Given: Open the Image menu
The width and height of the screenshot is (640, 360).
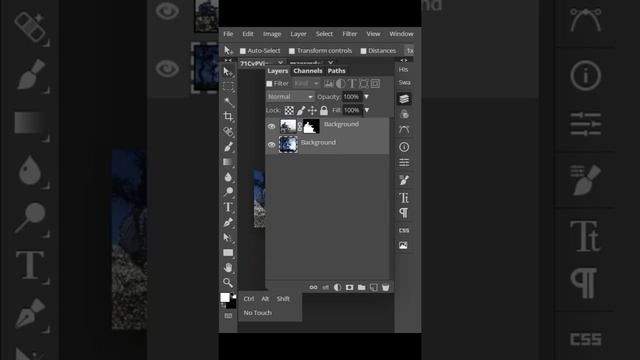Looking at the screenshot, I should pyautogui.click(x=272, y=34).
